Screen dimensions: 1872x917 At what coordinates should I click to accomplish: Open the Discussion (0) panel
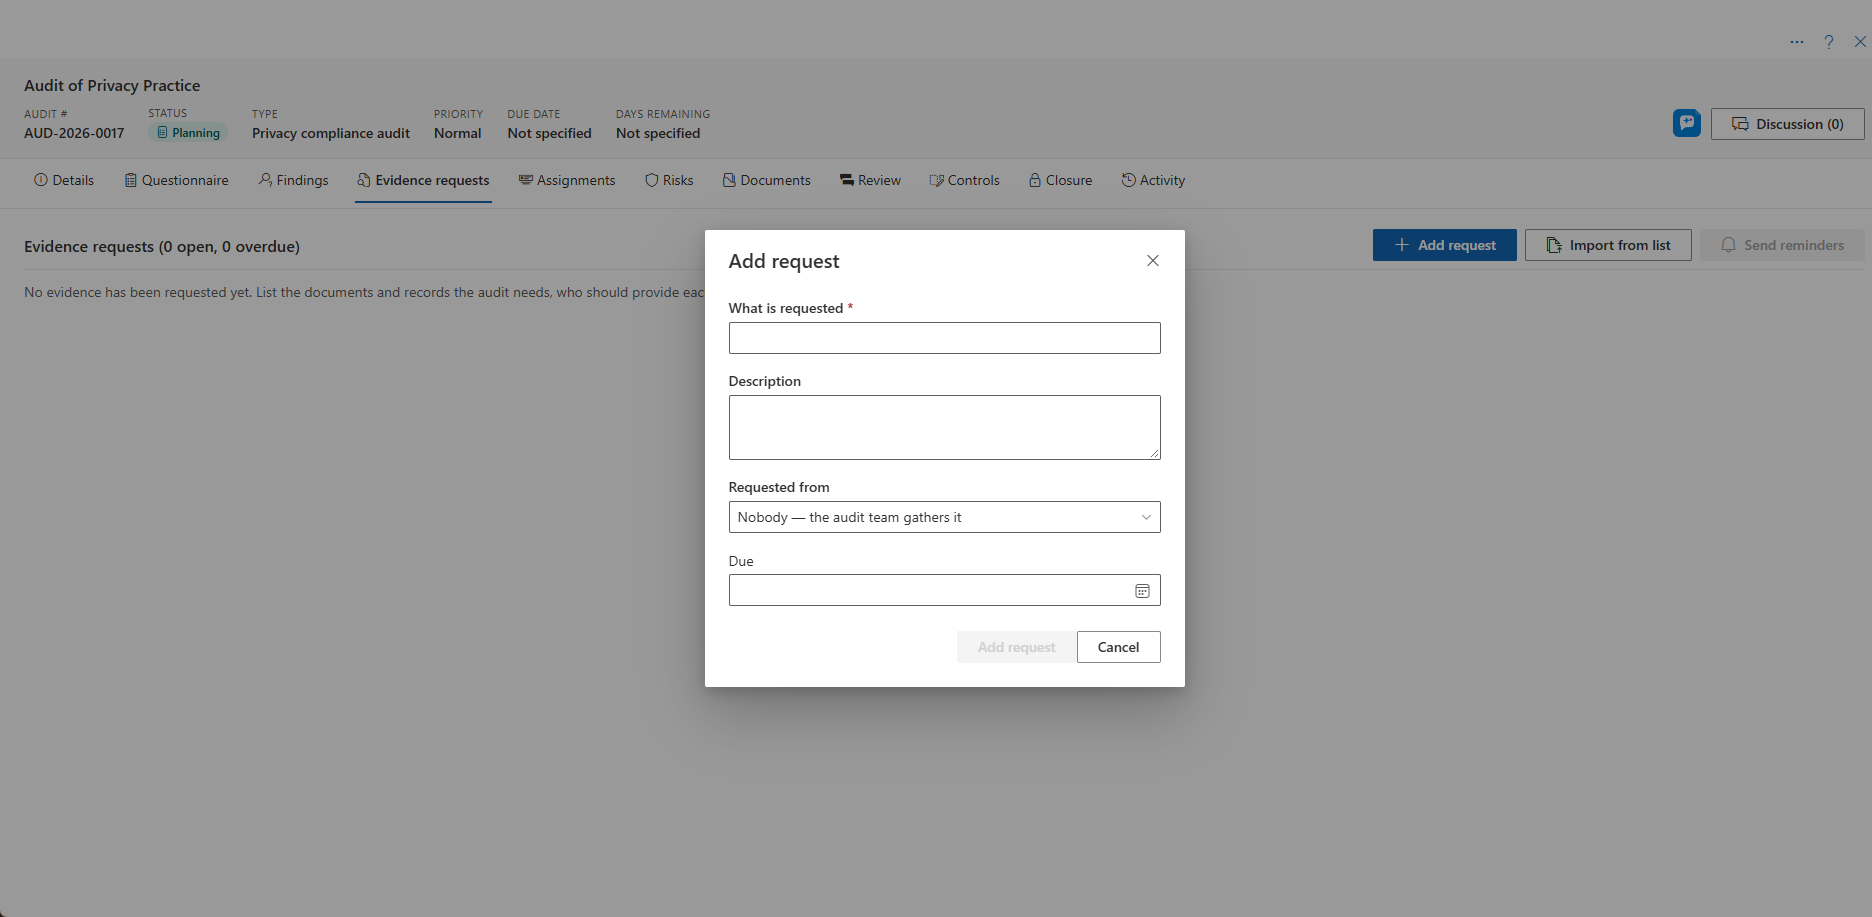pos(1787,124)
